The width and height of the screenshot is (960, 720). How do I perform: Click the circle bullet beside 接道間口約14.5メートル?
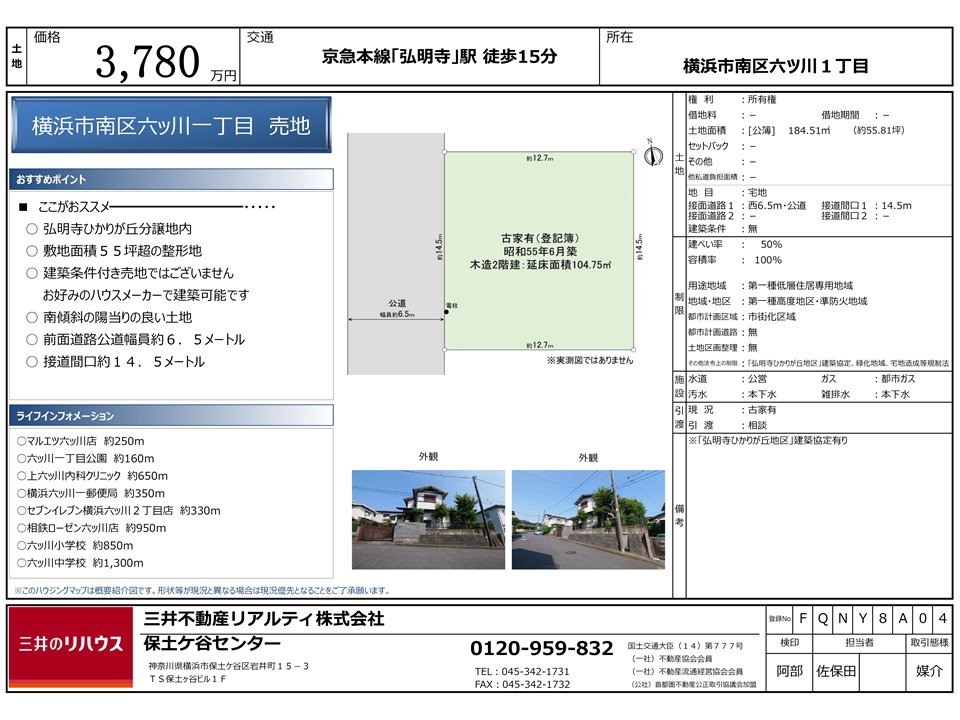(x=32, y=361)
